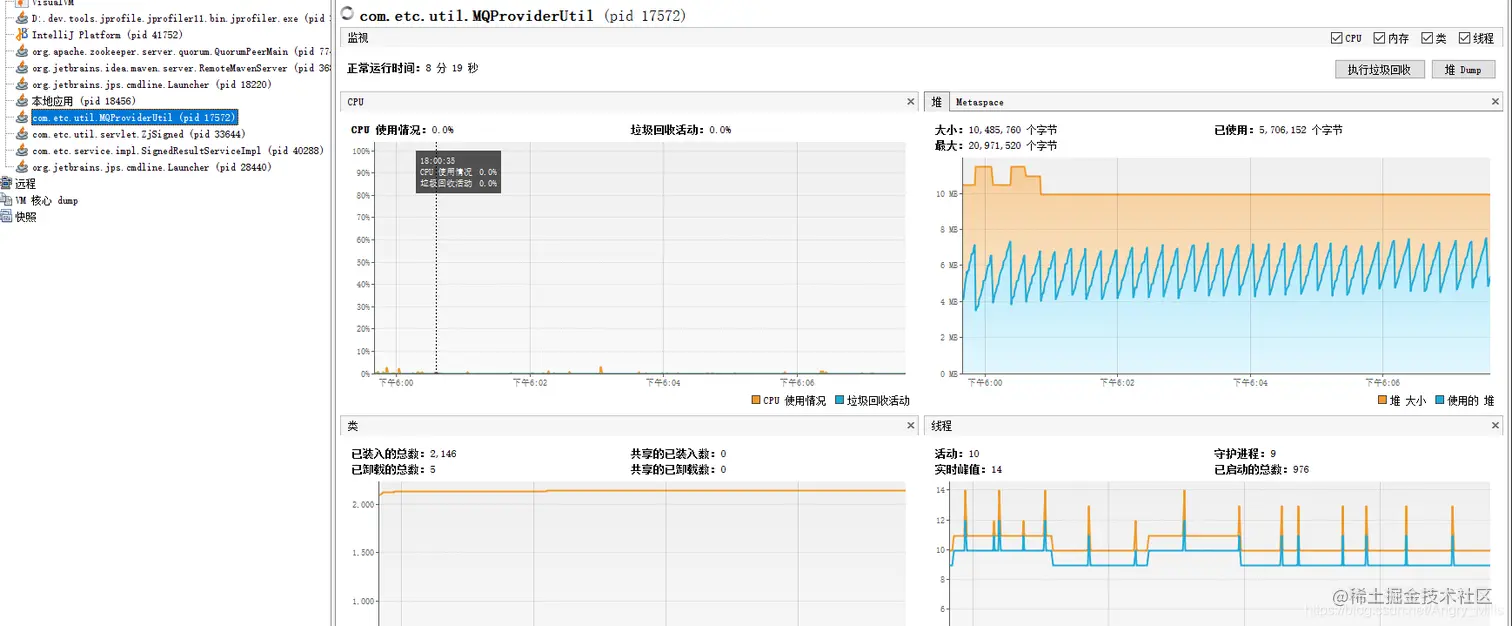Click the 已装入的总数: 2,146 value

pyautogui.click(x=404, y=454)
